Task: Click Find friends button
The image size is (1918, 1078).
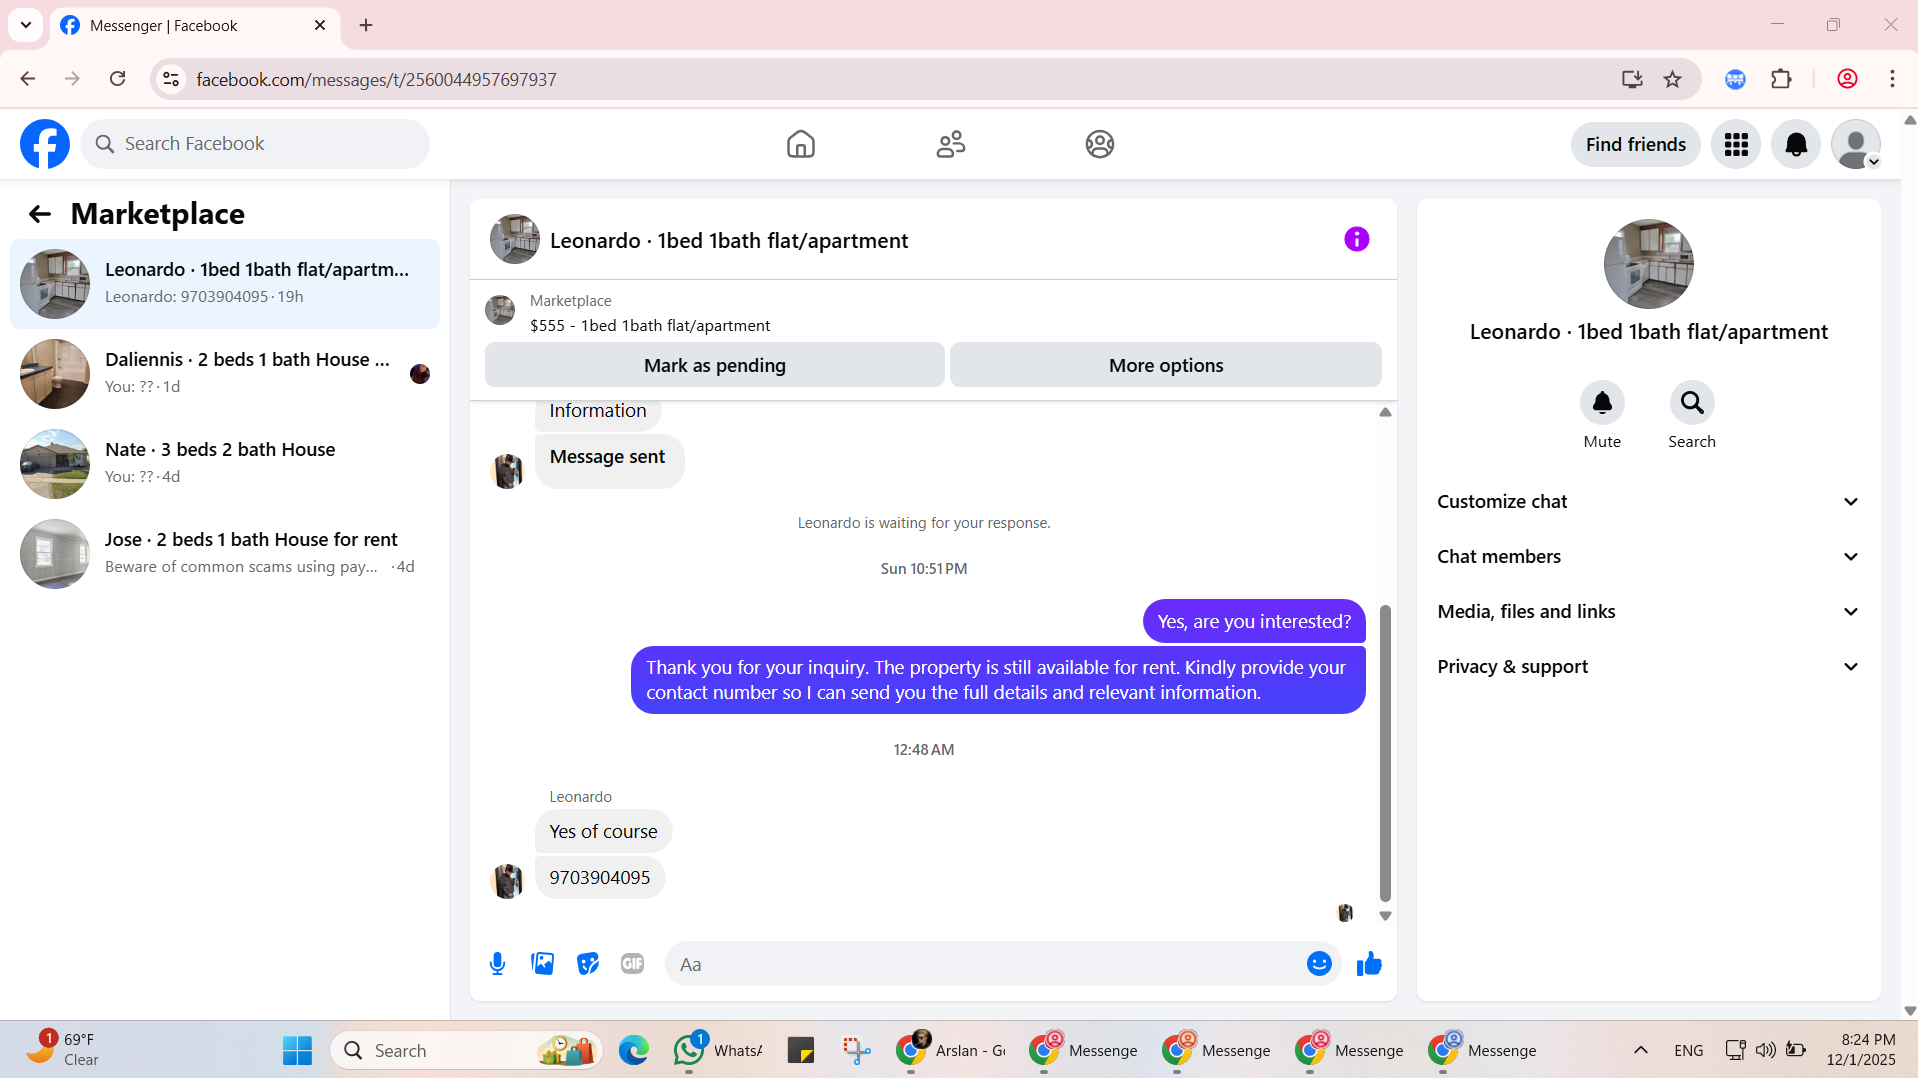Action: 1635,145
